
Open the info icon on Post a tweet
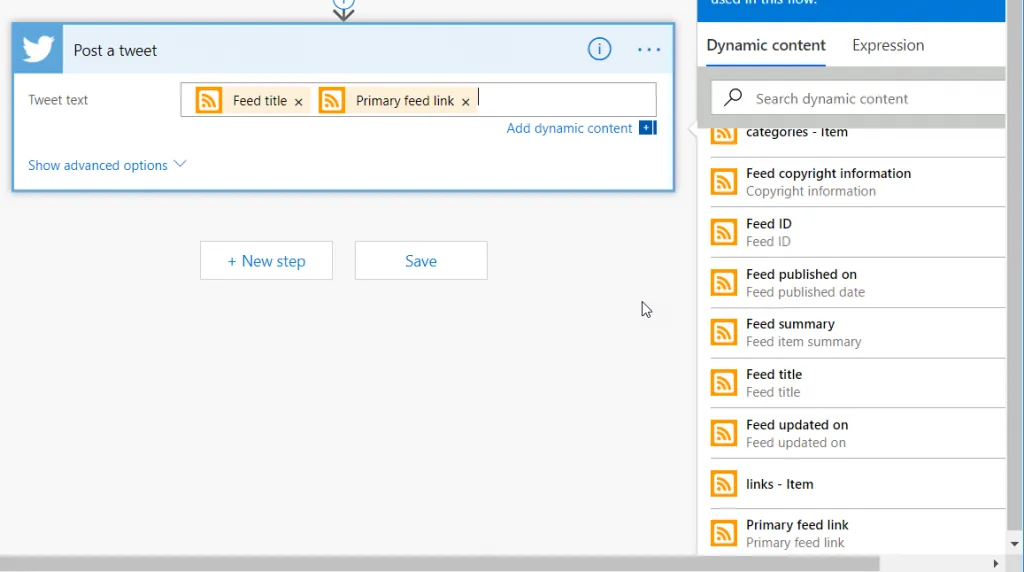599,49
